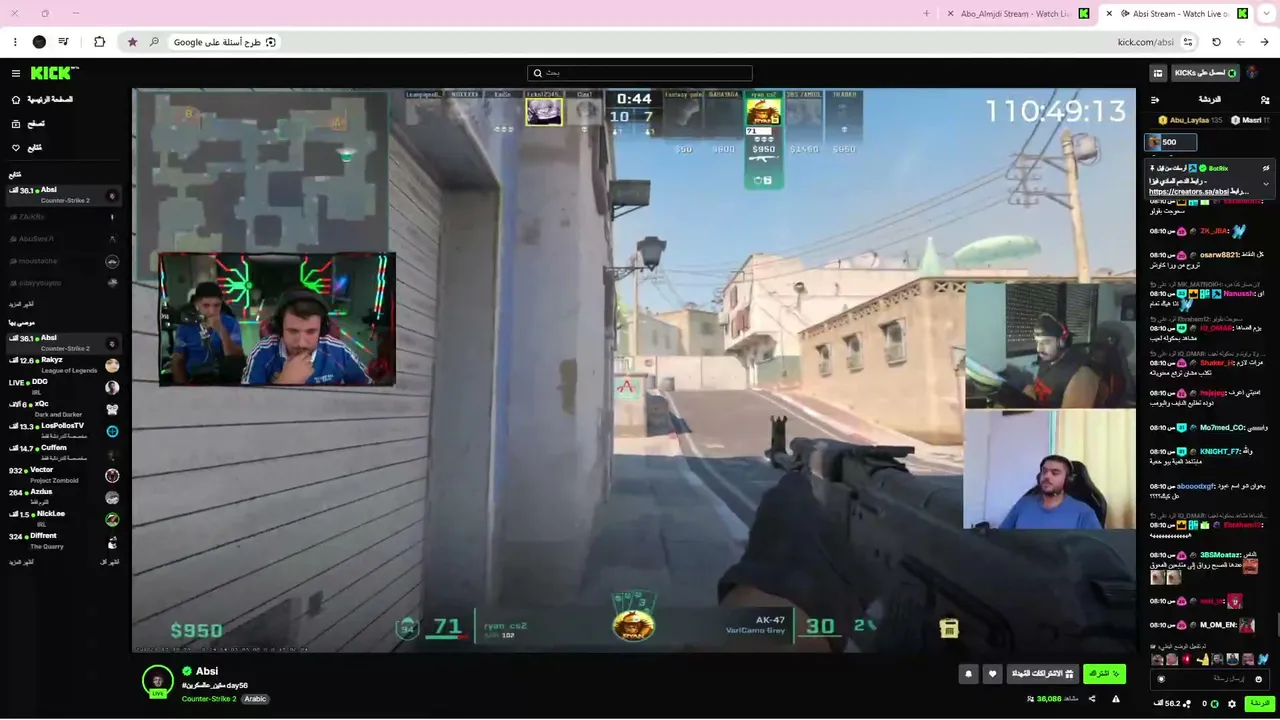The width and height of the screenshot is (1280, 720).
Task: Click the KICKs balance icon
Action: click(1215, 704)
